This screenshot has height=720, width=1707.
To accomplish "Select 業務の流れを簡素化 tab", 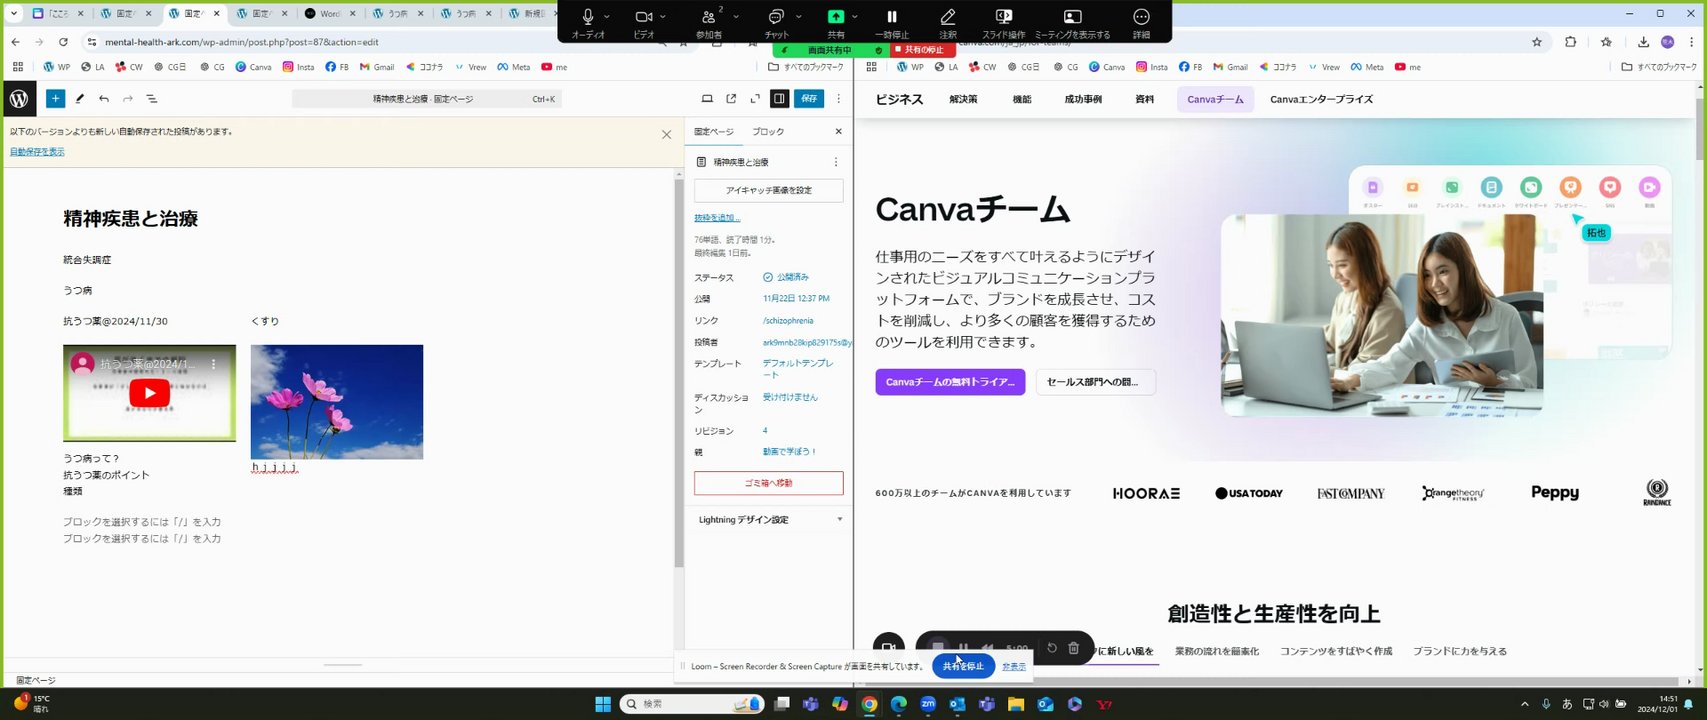I will (1217, 651).
